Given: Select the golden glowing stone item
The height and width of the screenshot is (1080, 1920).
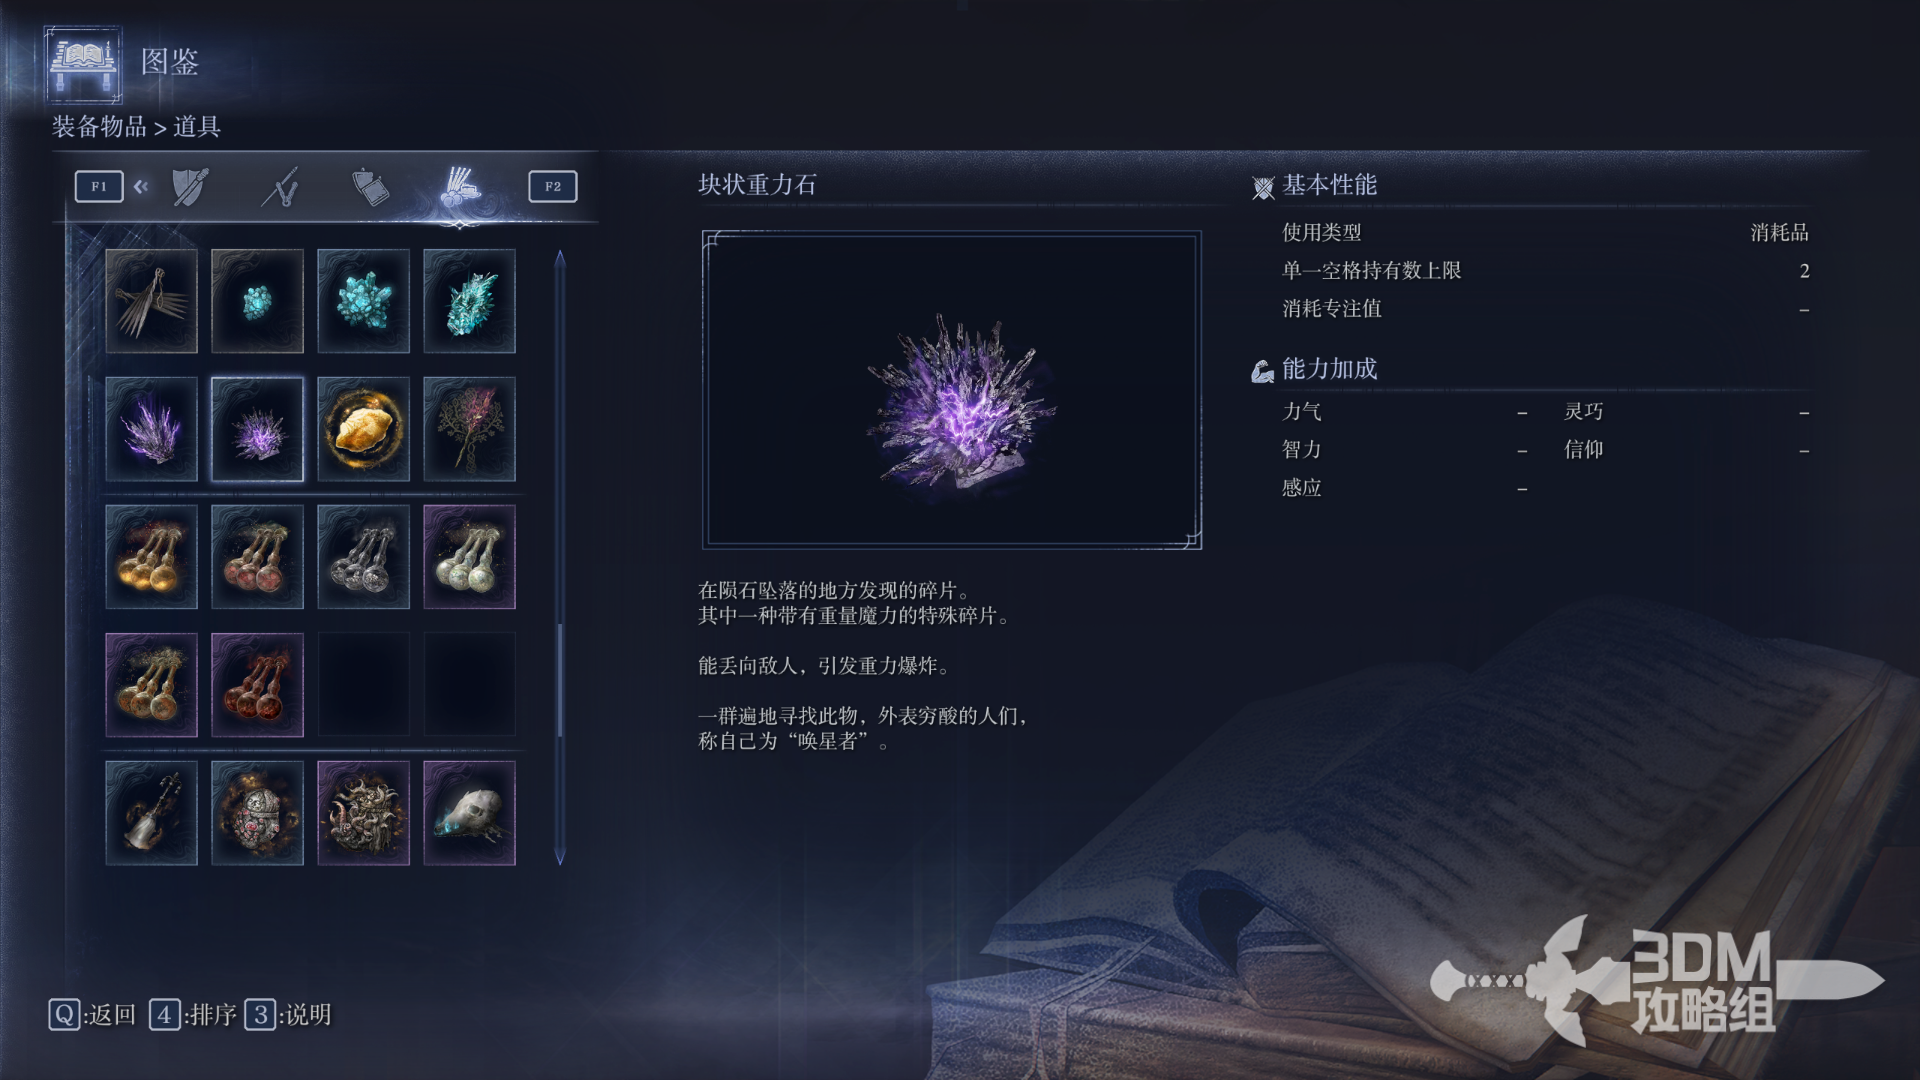Looking at the screenshot, I should click(x=363, y=429).
